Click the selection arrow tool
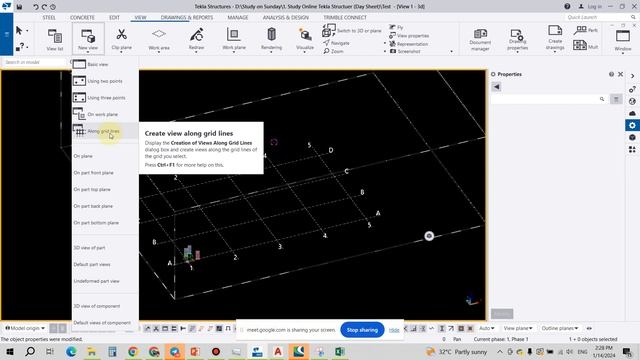The image size is (640, 360). click(x=19, y=31)
